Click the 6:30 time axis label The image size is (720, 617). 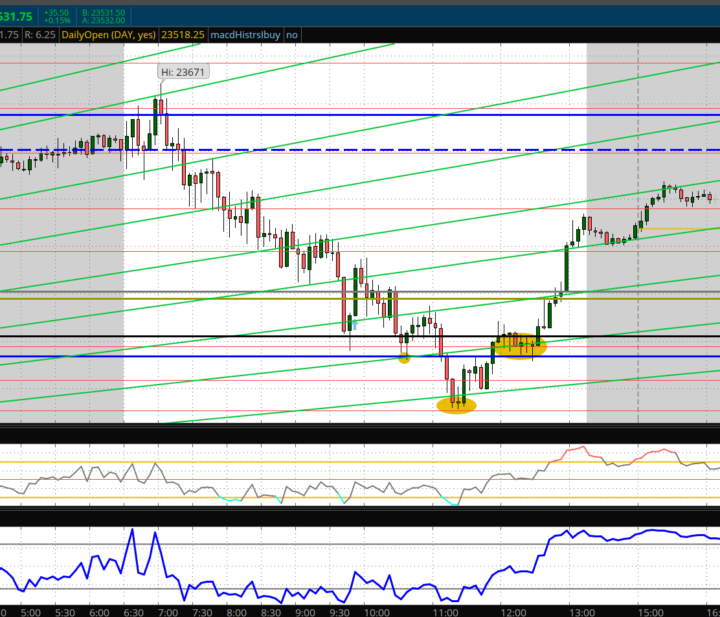click(x=134, y=612)
